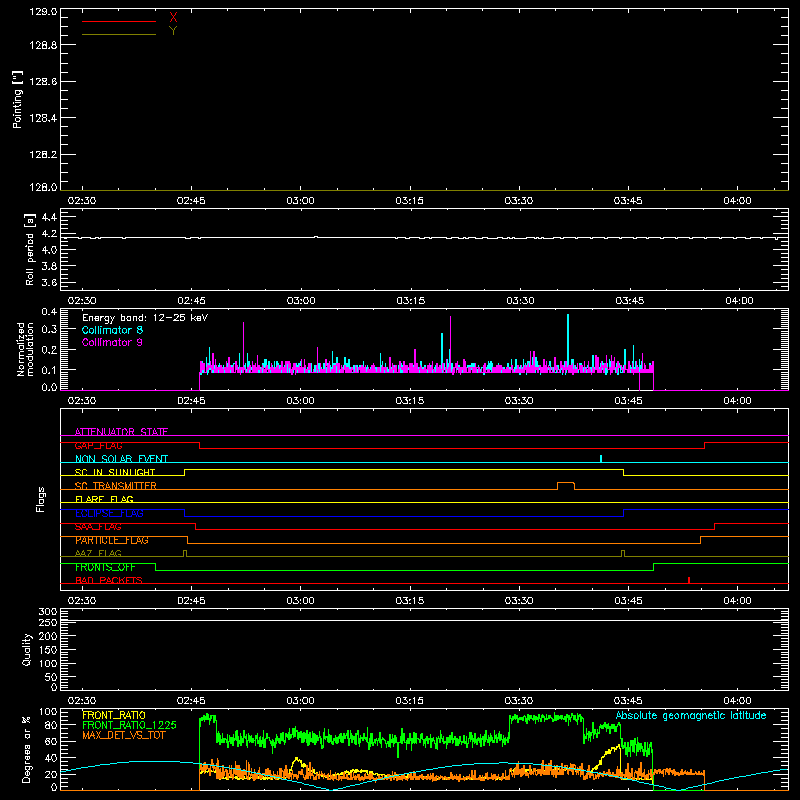Select the PARTICLE_FLAG label
Viewport: 800px width, 800px height.
tap(112, 540)
